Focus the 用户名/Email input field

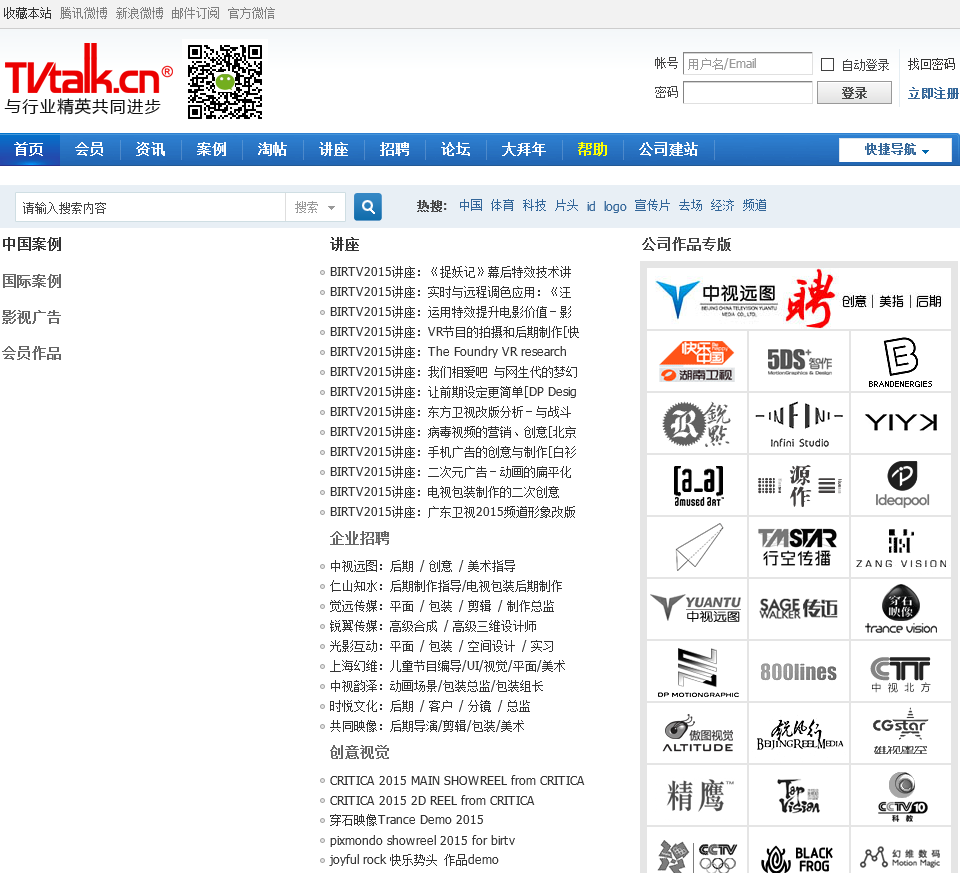tap(748, 64)
